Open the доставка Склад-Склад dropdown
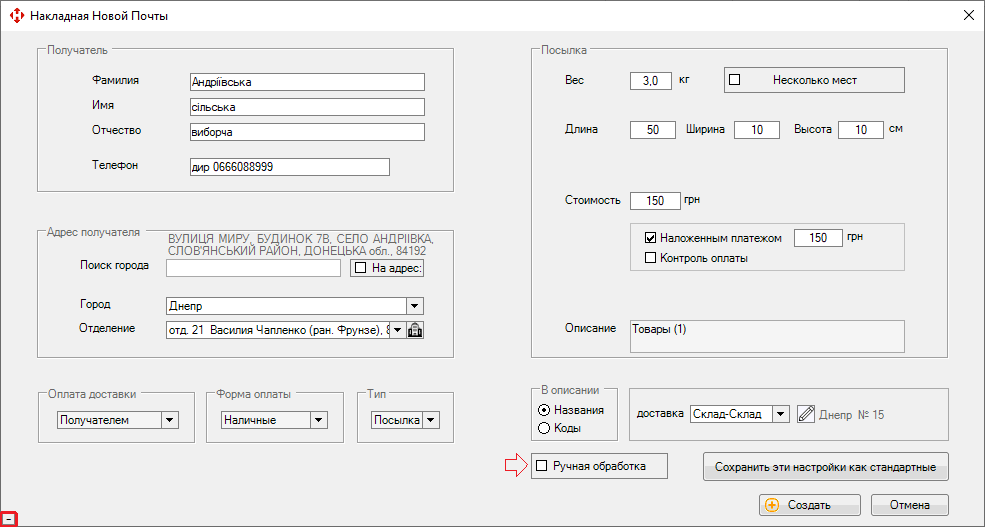This screenshot has height=527, width=985. [x=780, y=414]
